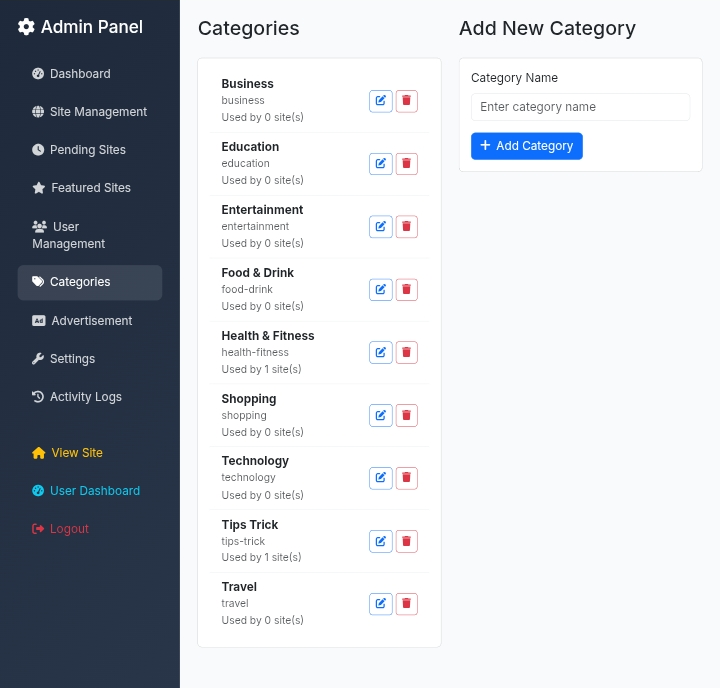Image resolution: width=720 pixels, height=688 pixels.
Task: Edit the Health & Fitness category
Action: [x=381, y=353]
